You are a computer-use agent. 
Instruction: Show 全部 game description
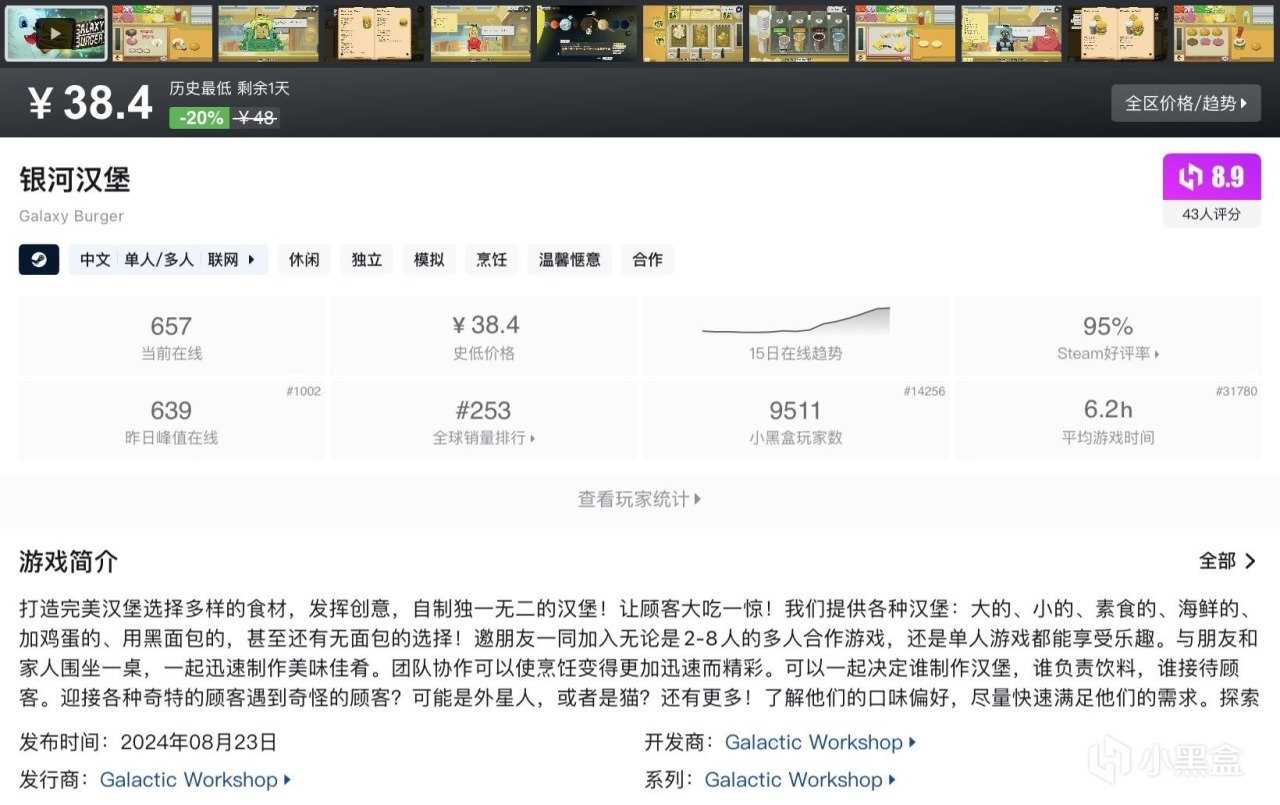pyautogui.click(x=1228, y=561)
